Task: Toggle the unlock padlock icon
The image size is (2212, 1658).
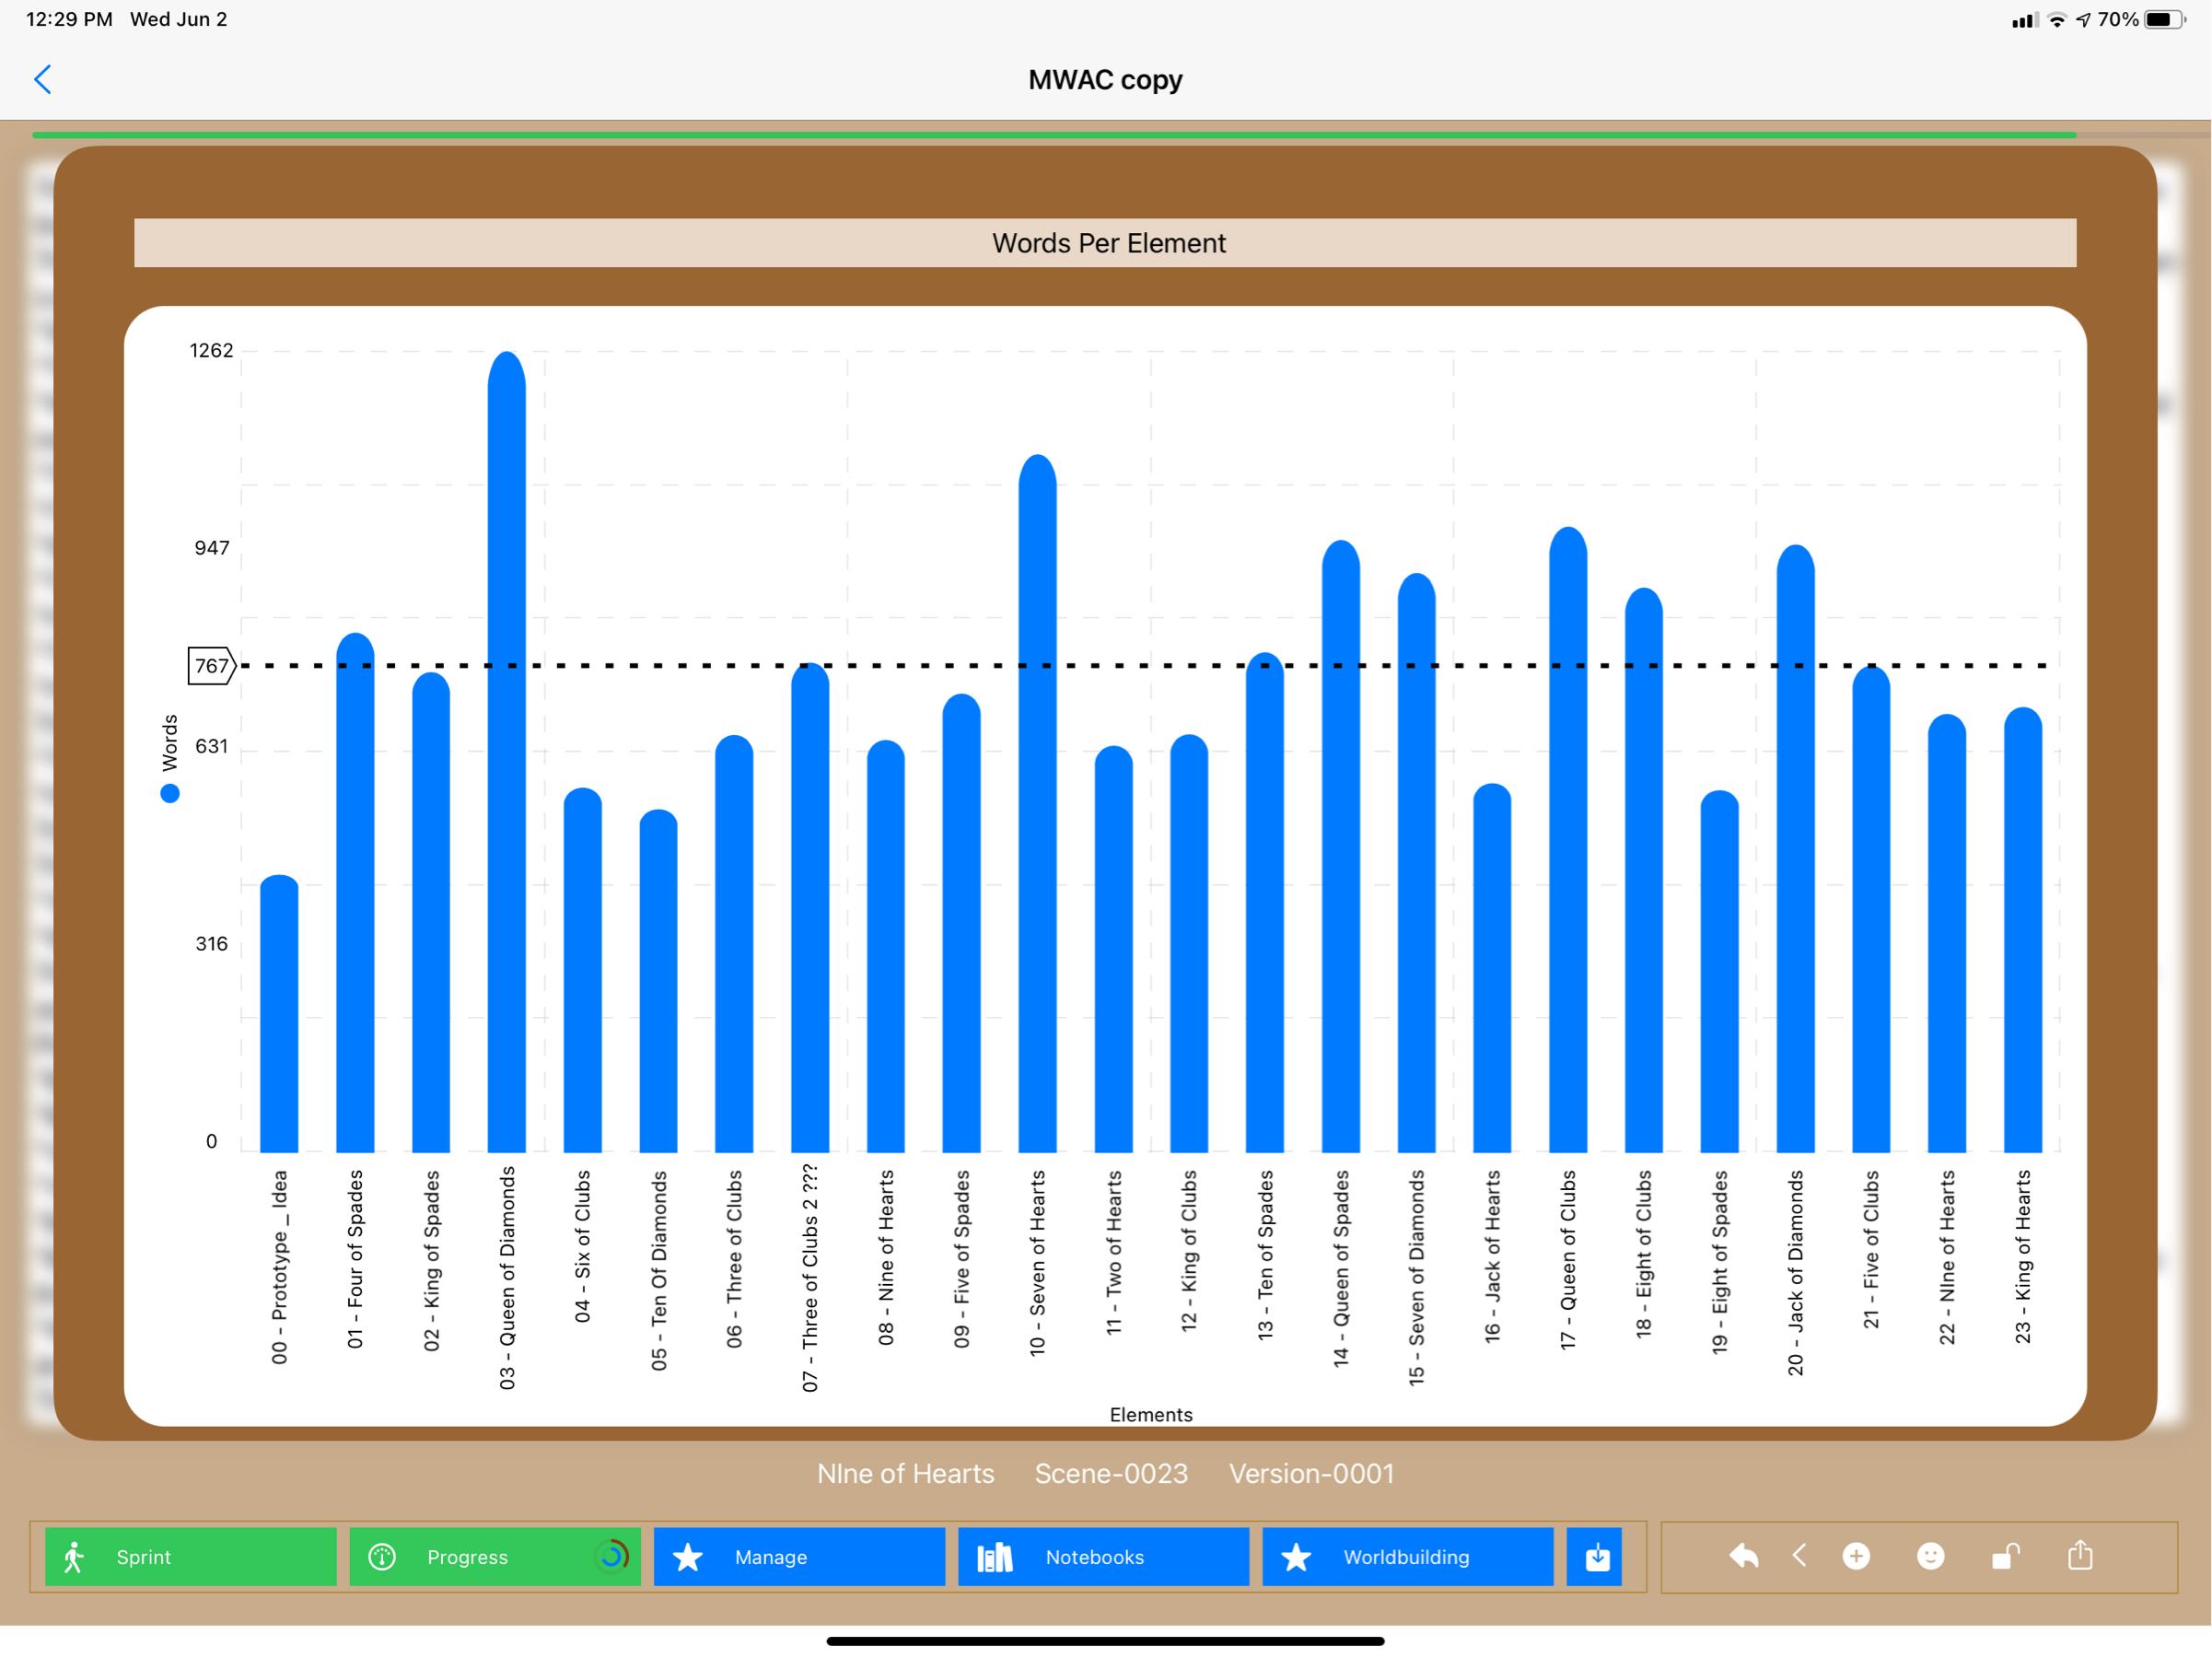Action: pos(2005,1556)
